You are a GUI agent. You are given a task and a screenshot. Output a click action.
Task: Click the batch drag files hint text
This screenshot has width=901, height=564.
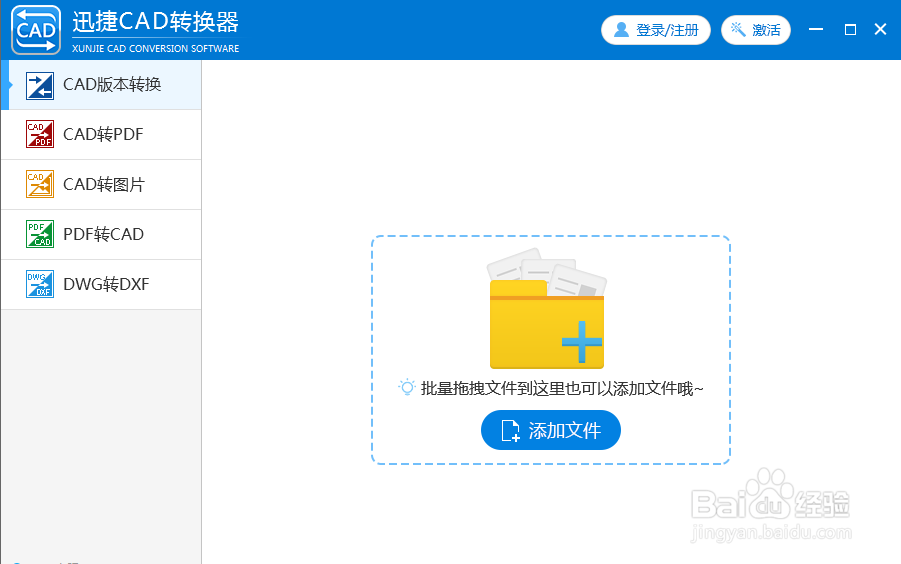(562, 389)
